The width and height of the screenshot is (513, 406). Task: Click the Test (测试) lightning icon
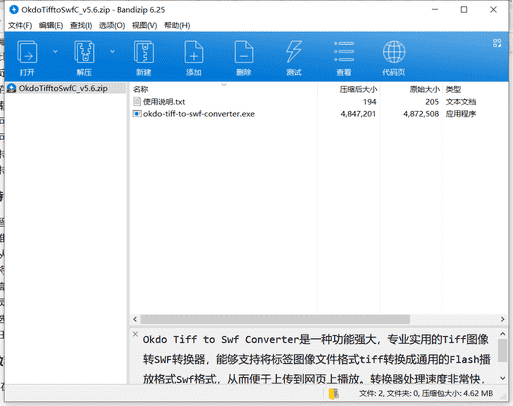pos(294,52)
